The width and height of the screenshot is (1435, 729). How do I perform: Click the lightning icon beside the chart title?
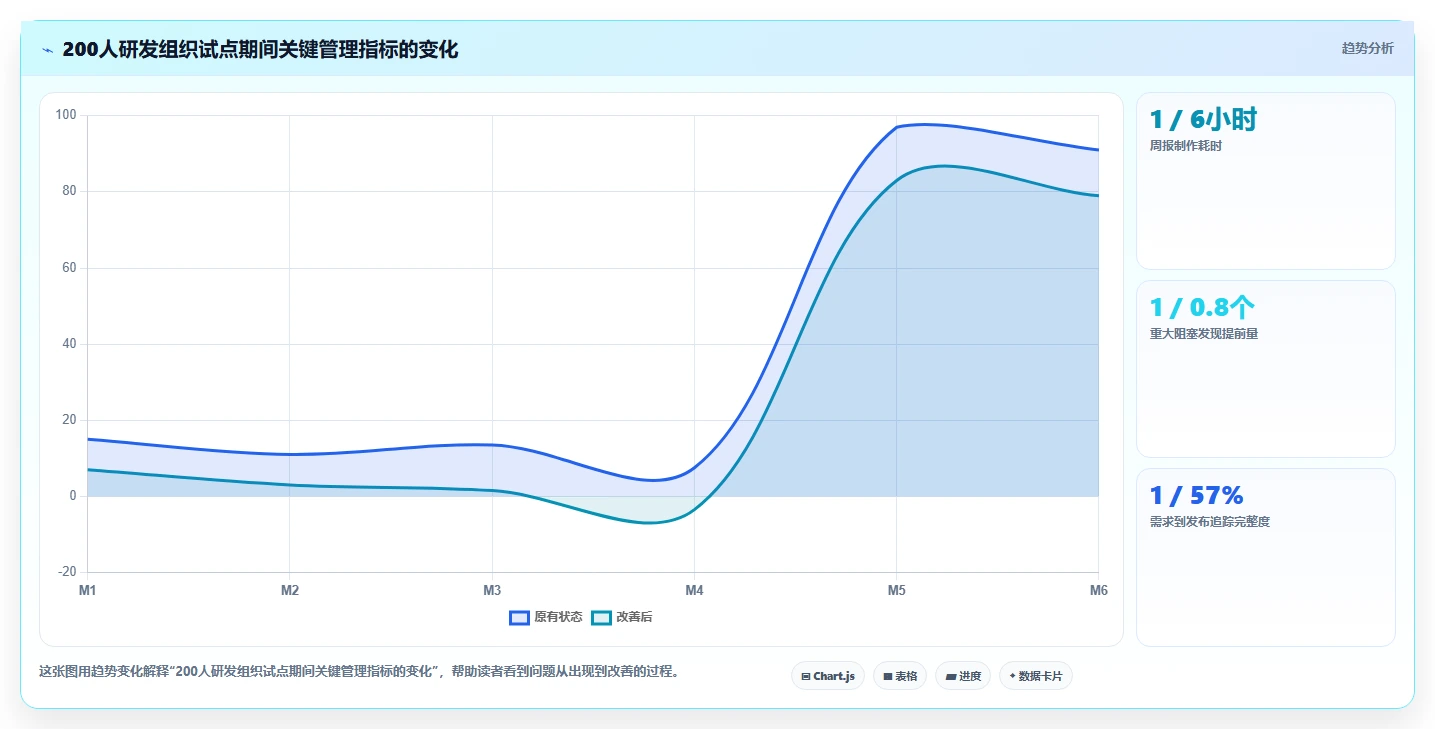click(47, 50)
